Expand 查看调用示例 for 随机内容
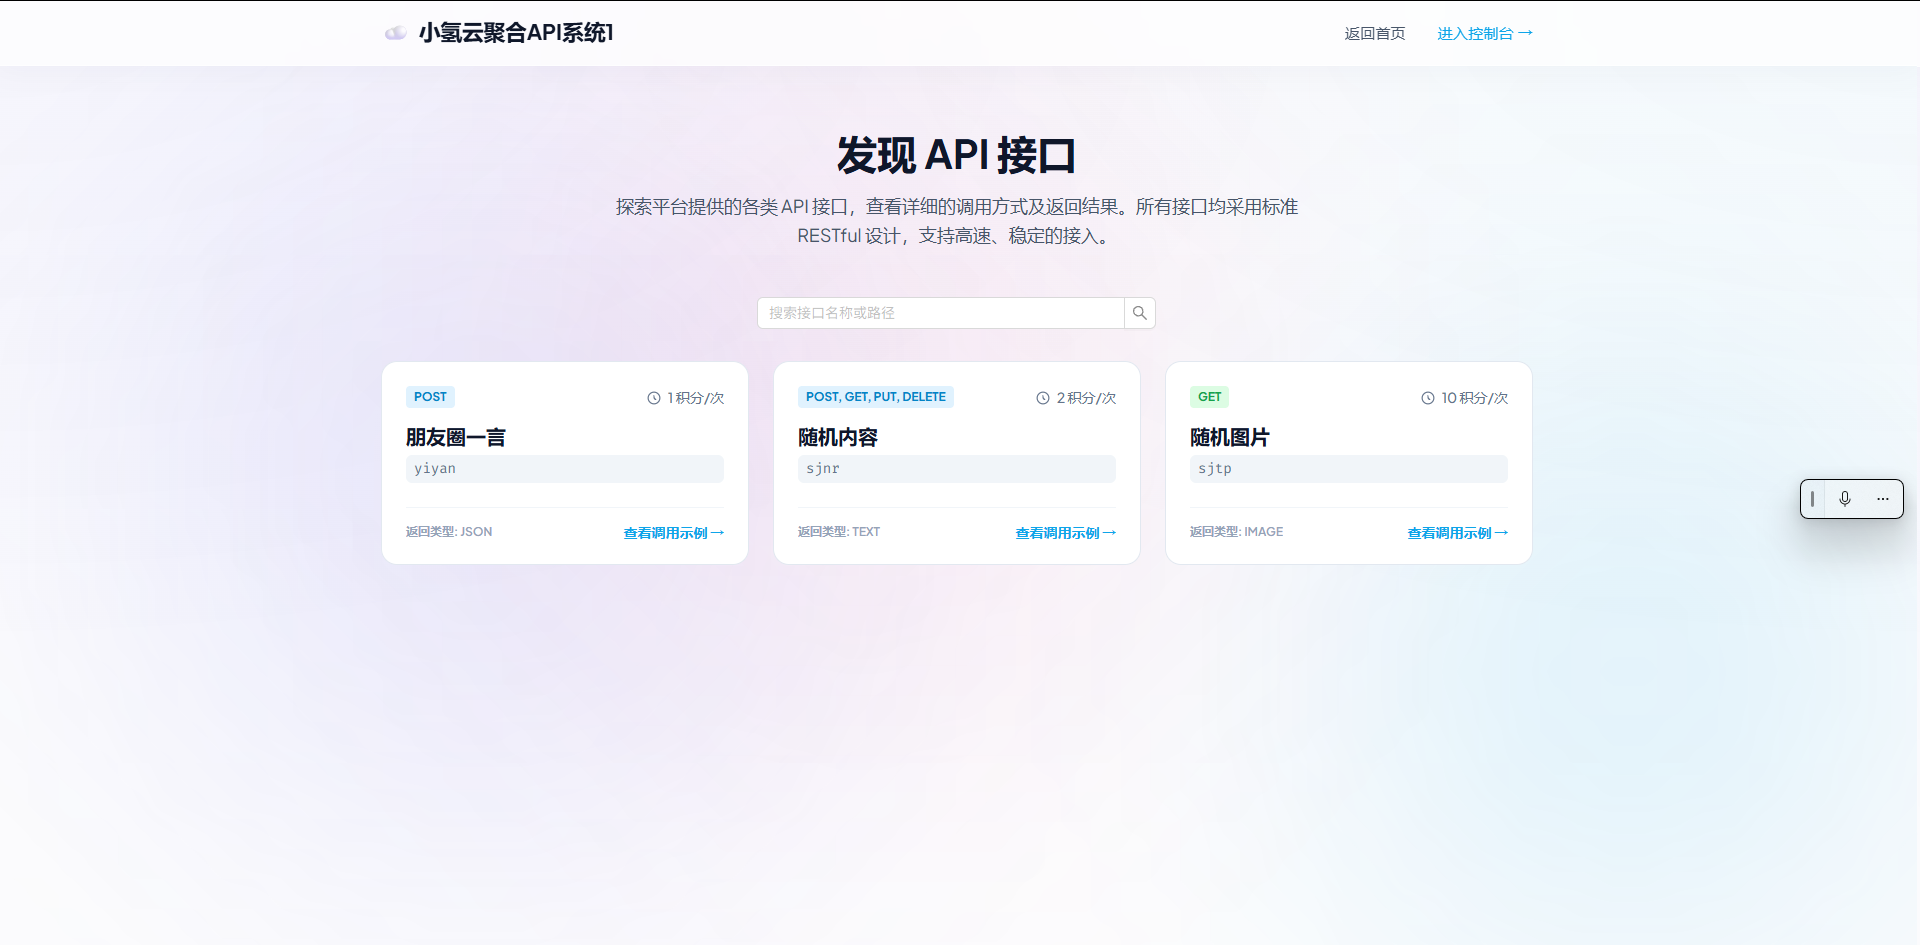This screenshot has height=945, width=1920. pyautogui.click(x=1064, y=532)
